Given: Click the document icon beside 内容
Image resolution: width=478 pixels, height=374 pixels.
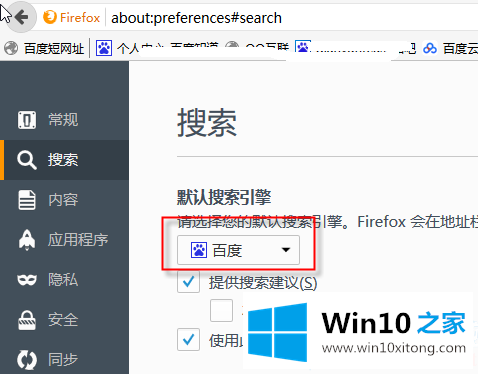Looking at the screenshot, I should pyautogui.click(x=27, y=200).
